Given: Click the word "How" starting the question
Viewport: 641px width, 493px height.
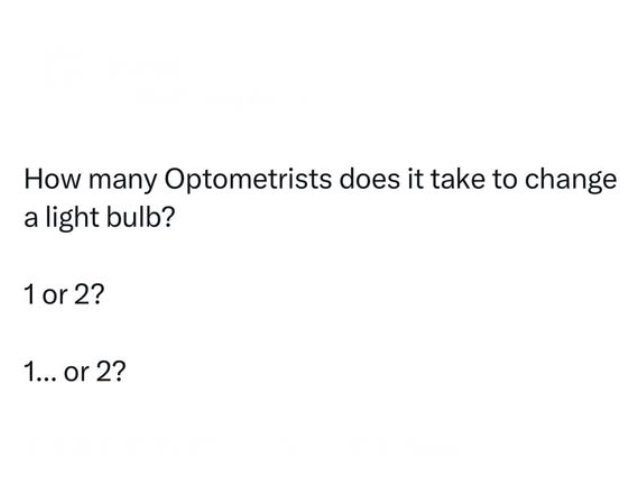Looking at the screenshot, I should coord(49,182).
